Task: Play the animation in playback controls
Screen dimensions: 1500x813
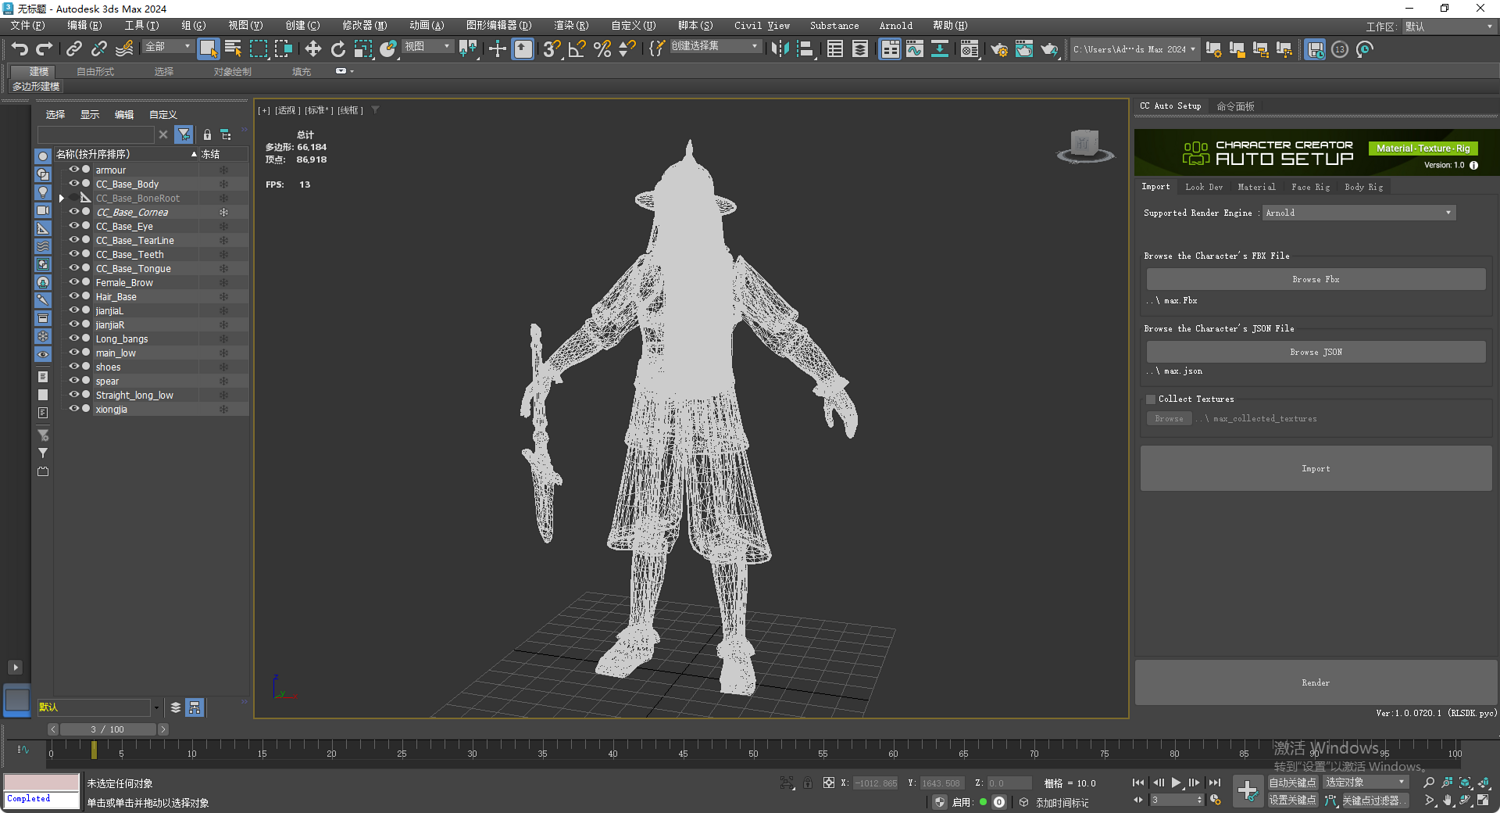Action: click(x=1176, y=783)
